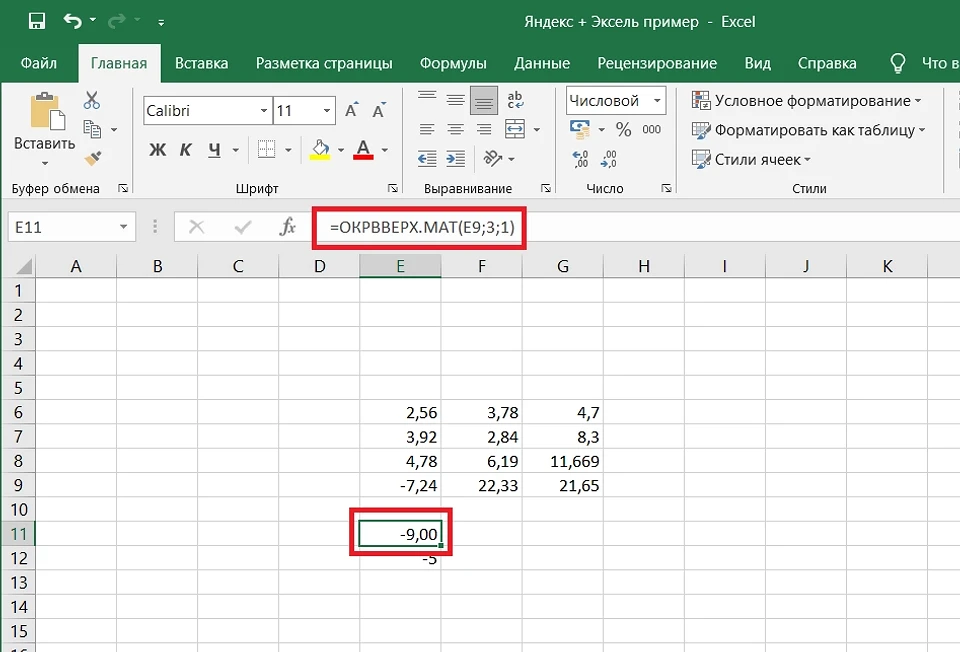Click the yellow fill color swatch
Screen dimensions: 960x652
click(x=319, y=157)
